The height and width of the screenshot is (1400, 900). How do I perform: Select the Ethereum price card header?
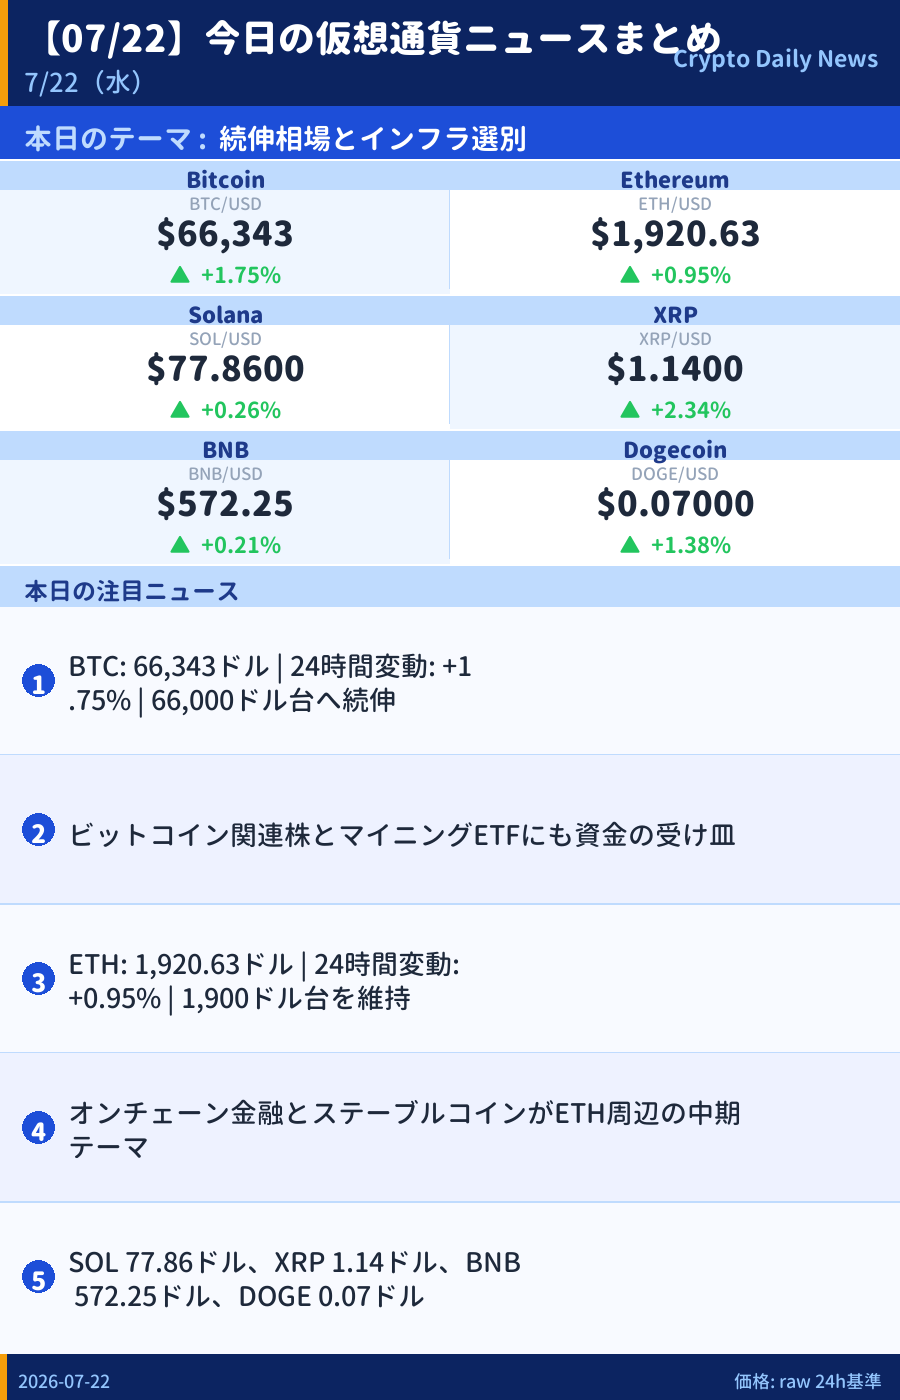[x=675, y=178]
